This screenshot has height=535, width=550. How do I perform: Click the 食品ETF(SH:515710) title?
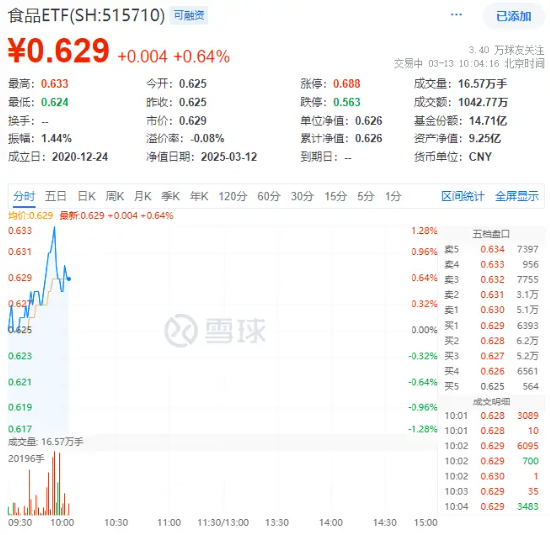pyautogui.click(x=86, y=15)
